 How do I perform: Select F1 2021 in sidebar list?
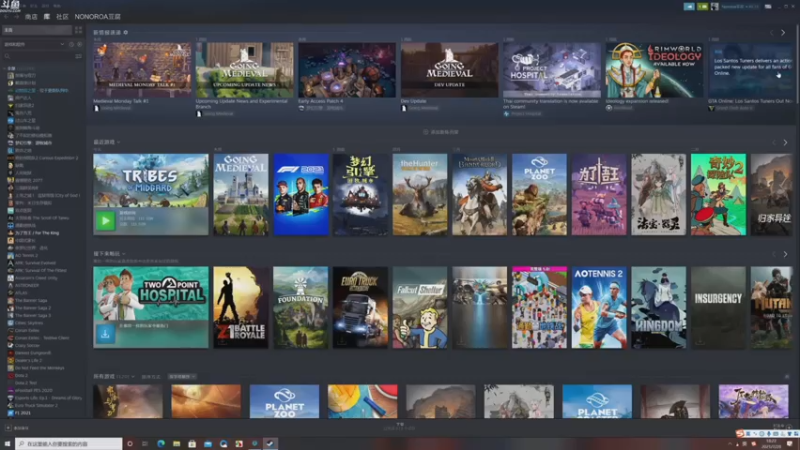click(19, 413)
